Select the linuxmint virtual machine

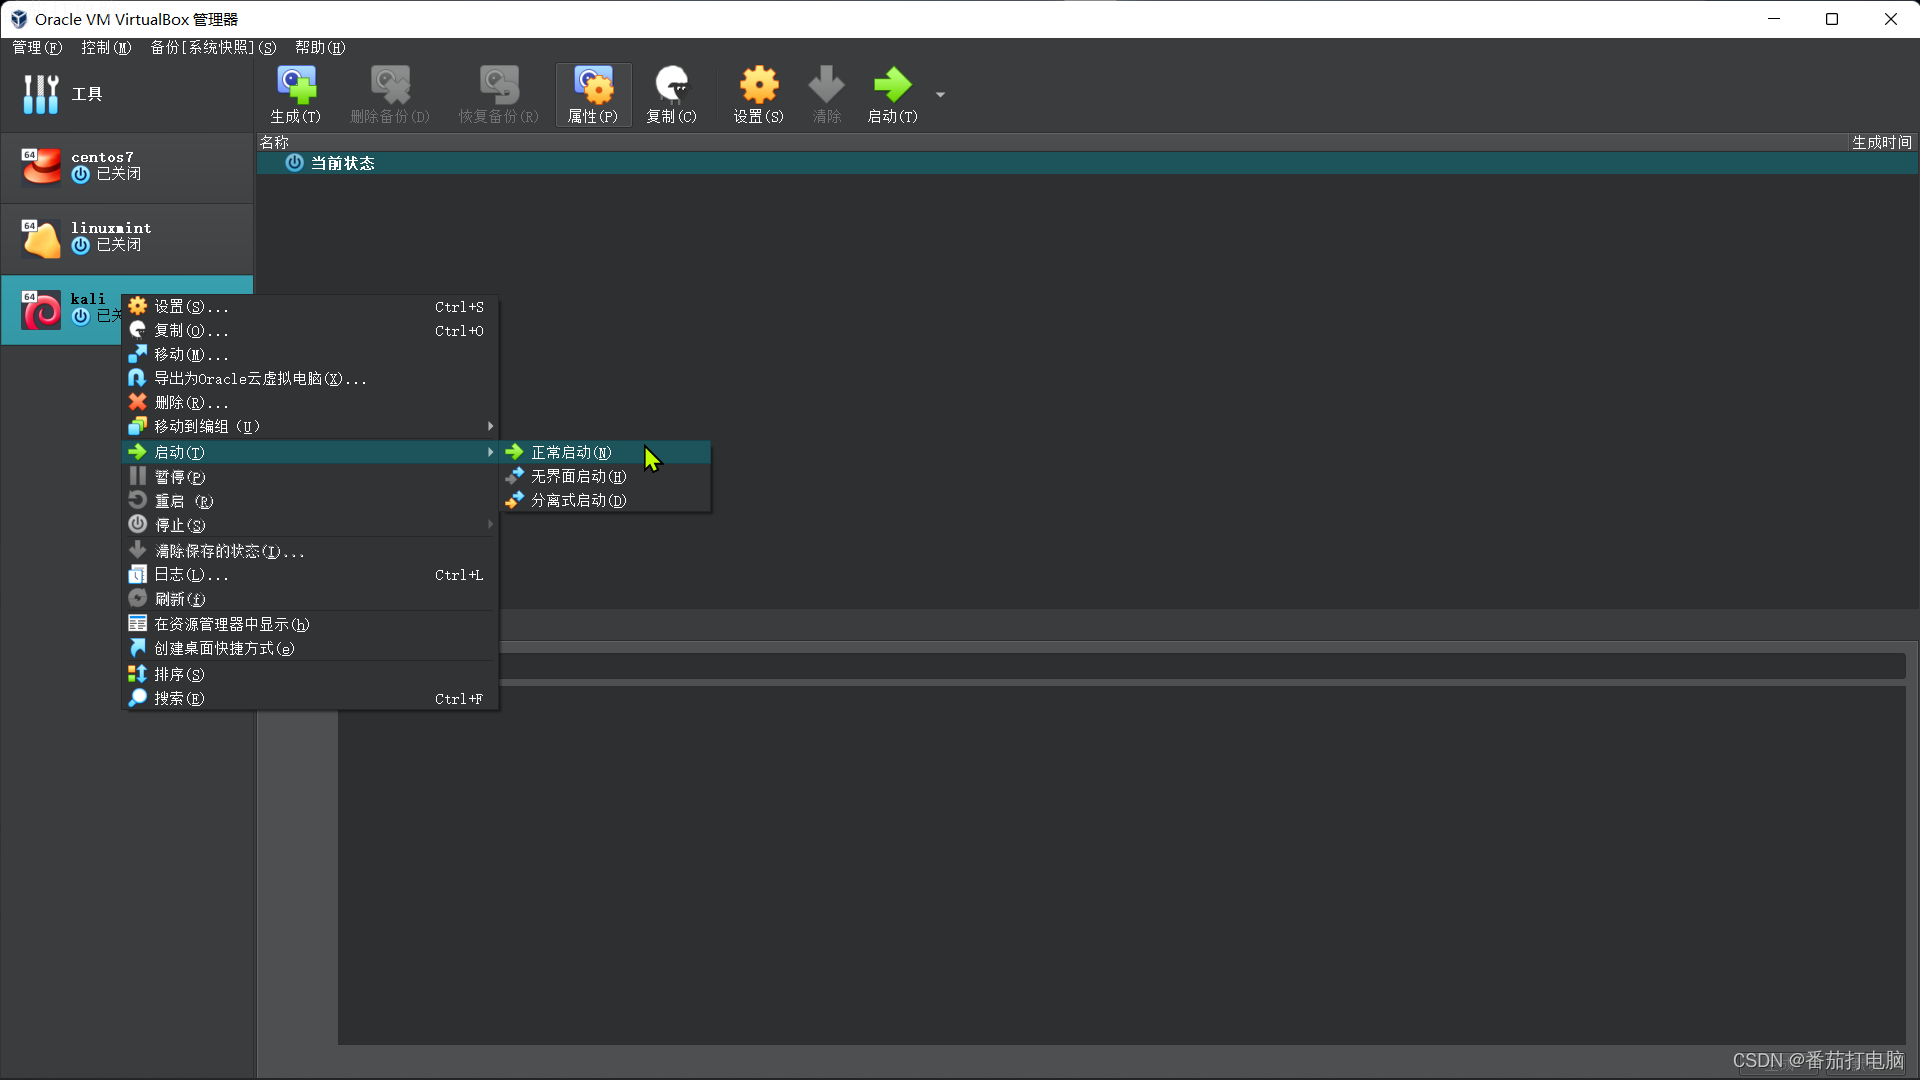click(127, 237)
